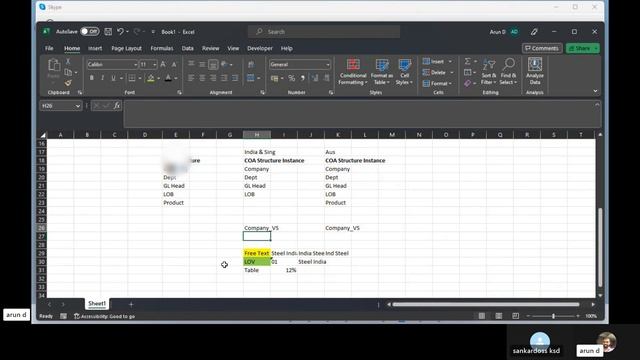Click the Search box in title bar
This screenshot has height=360, width=640.
[x=324, y=31]
